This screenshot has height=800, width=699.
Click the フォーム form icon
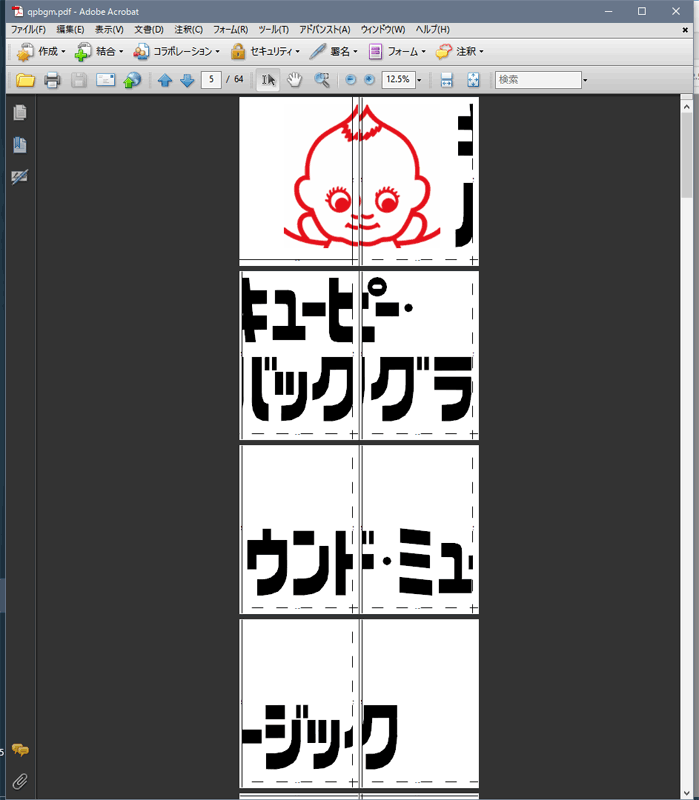click(x=375, y=52)
